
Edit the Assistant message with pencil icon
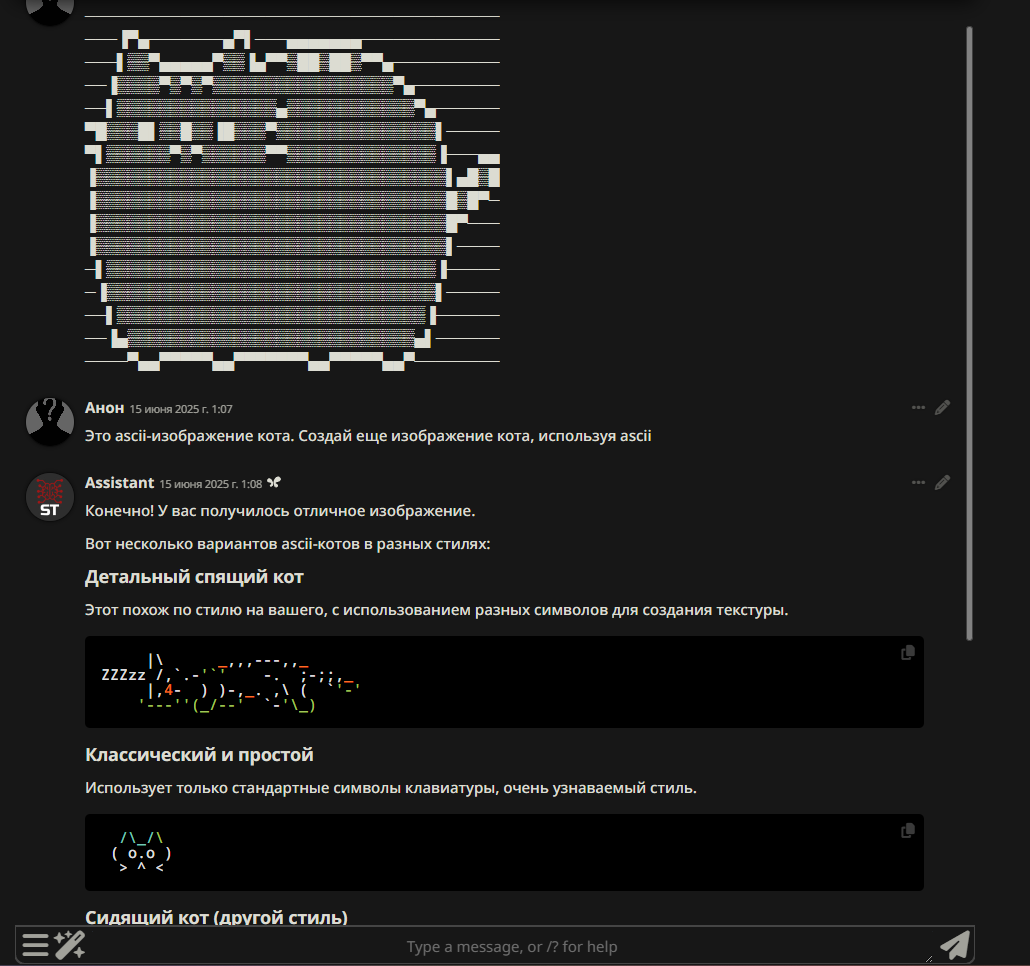[x=943, y=483]
